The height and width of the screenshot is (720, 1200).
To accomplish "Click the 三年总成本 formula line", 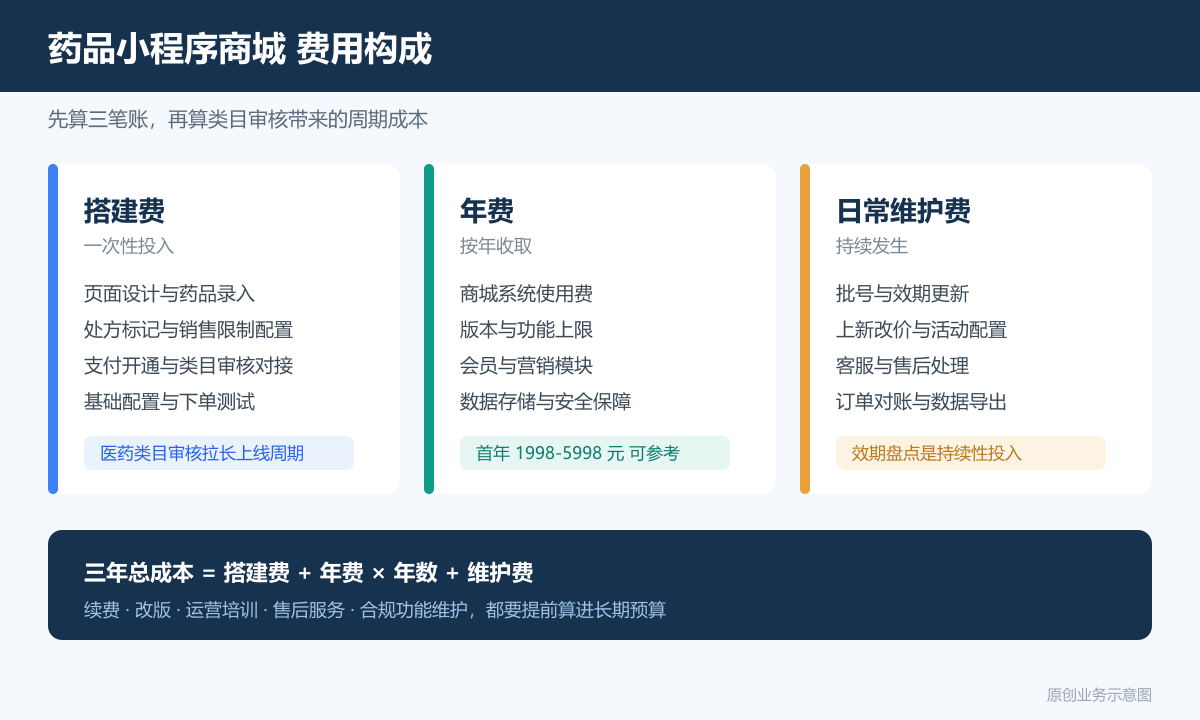I will (309, 573).
